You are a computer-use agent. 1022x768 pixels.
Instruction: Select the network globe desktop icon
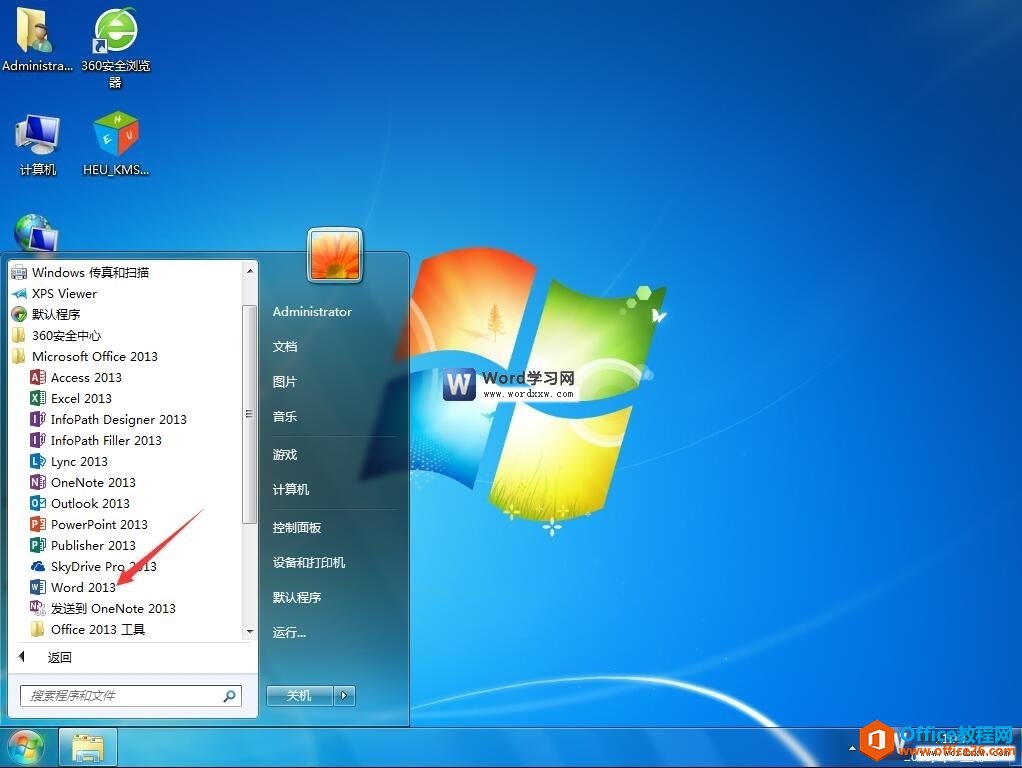click(35, 232)
